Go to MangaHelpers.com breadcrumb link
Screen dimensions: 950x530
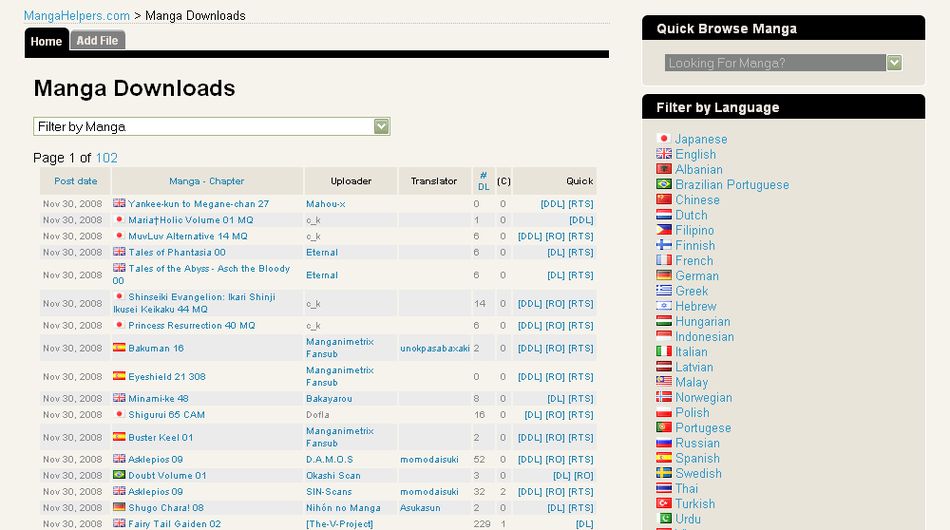tap(76, 16)
